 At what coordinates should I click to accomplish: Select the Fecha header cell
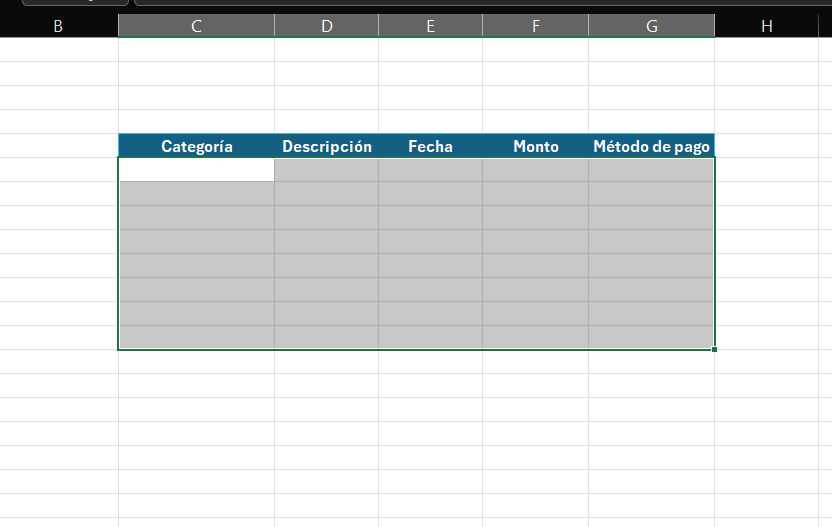point(430,146)
